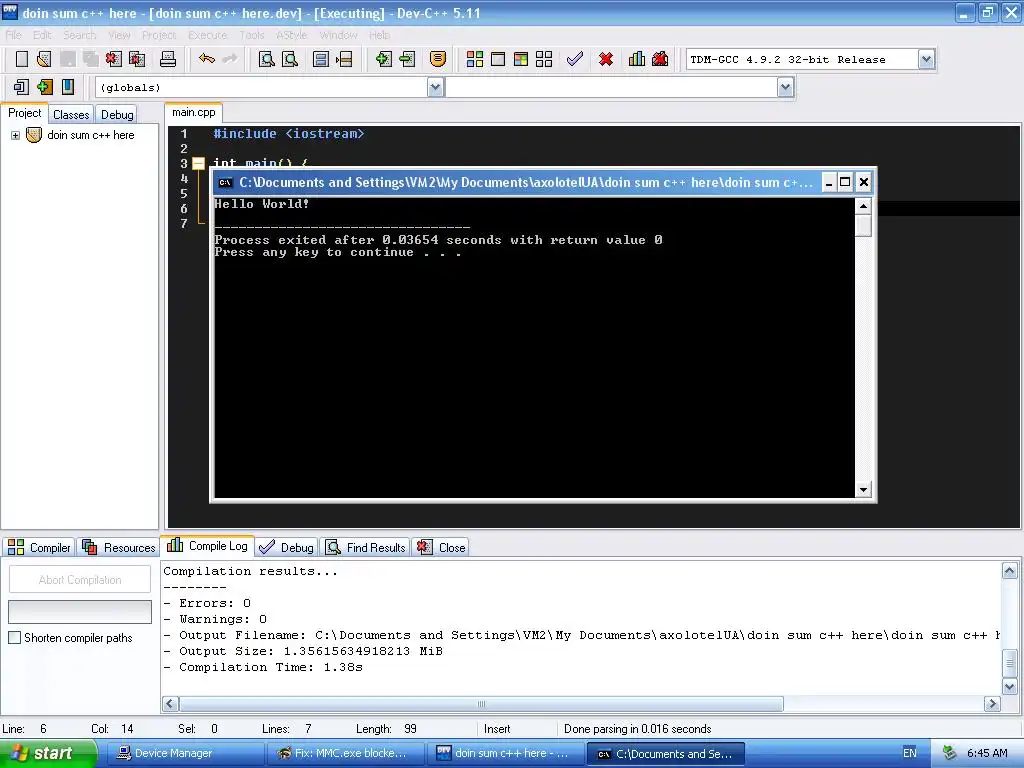The image size is (1024, 768).
Task: Select the main.cpp editor tab
Action: click(193, 112)
